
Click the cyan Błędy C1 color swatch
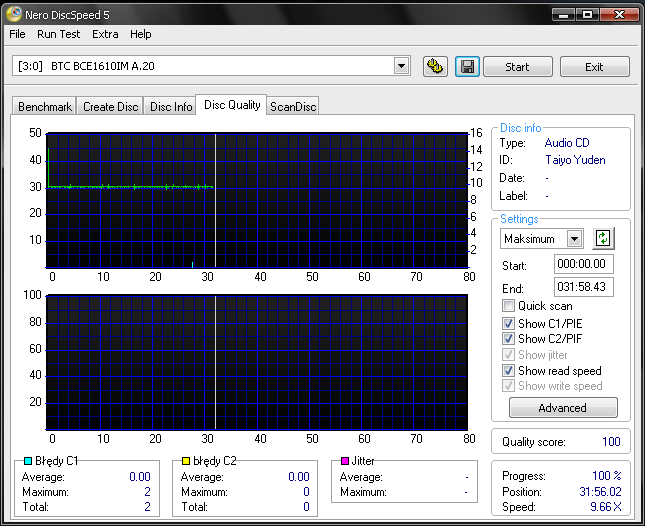28,461
